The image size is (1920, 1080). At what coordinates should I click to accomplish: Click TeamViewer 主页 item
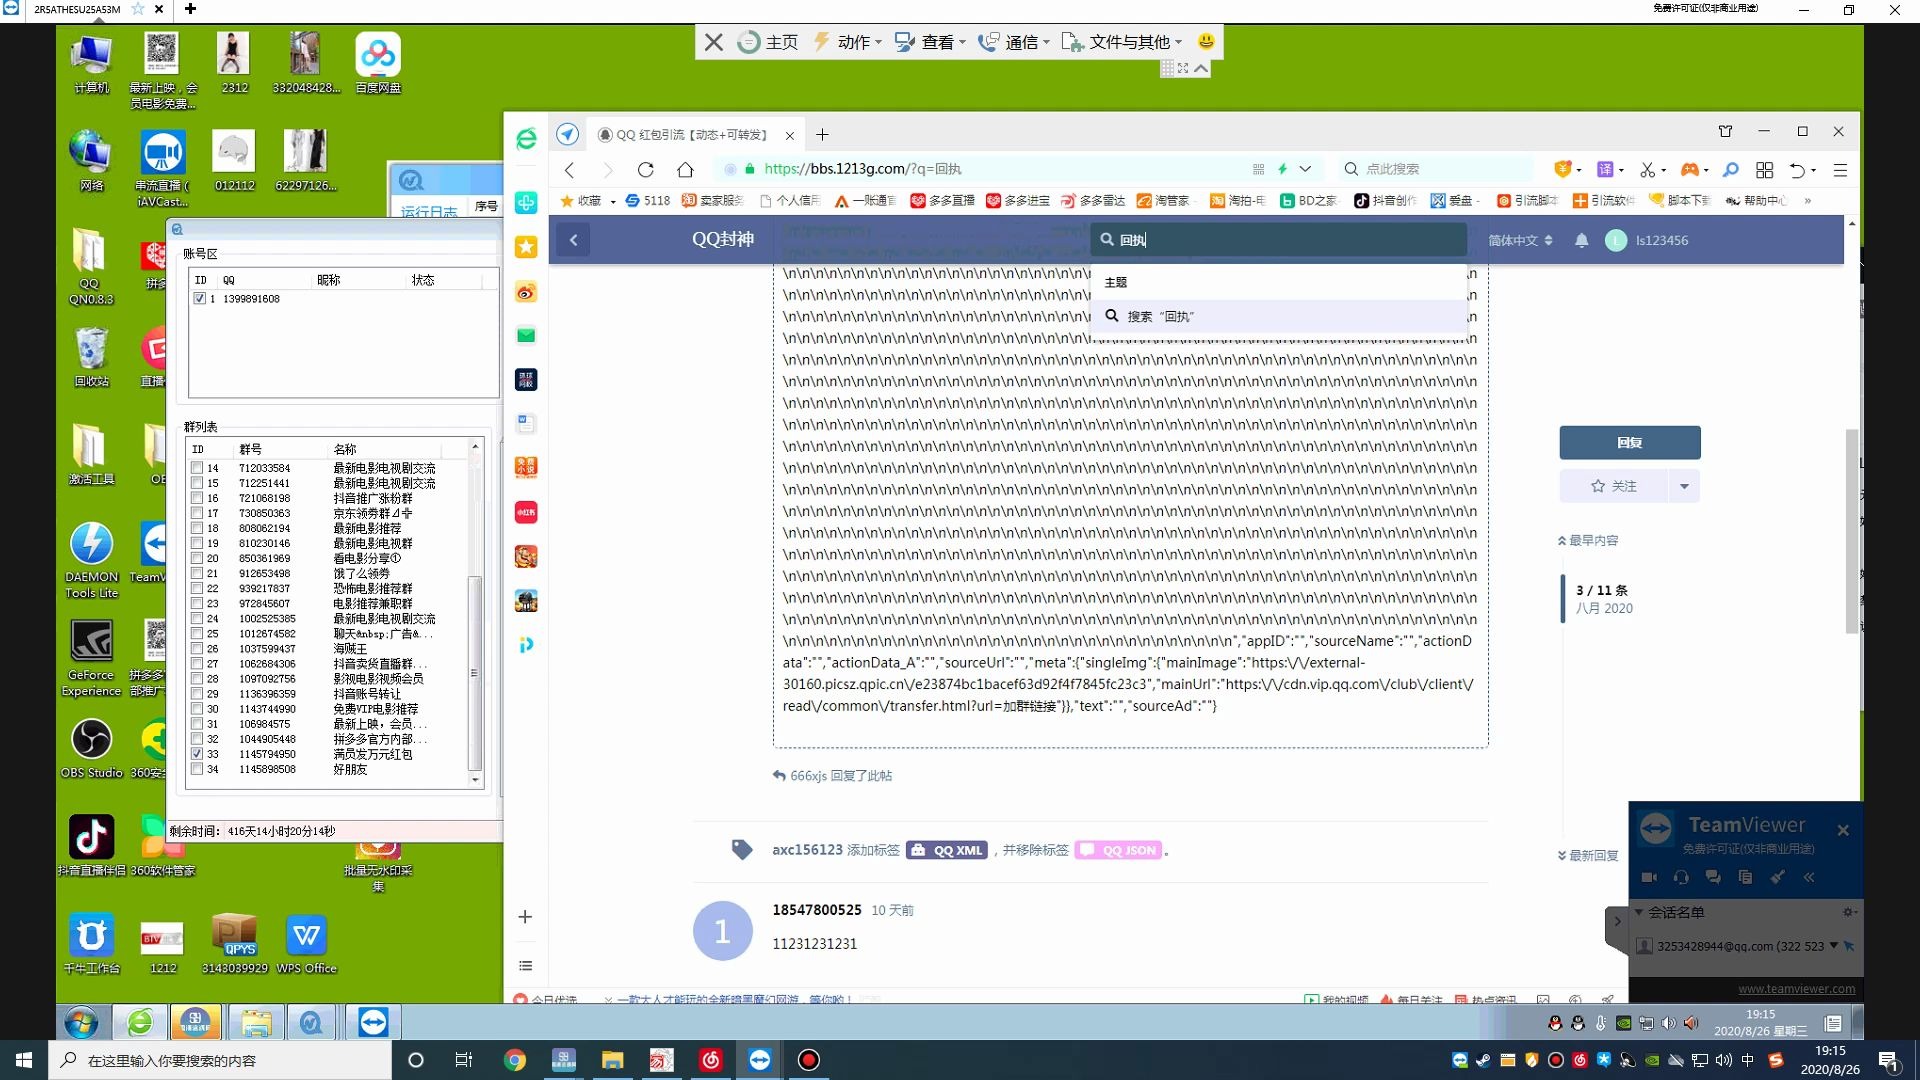point(768,42)
